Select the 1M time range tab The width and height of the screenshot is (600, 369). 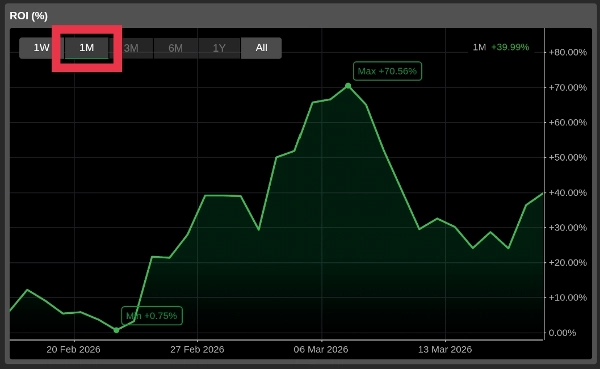pos(86,48)
